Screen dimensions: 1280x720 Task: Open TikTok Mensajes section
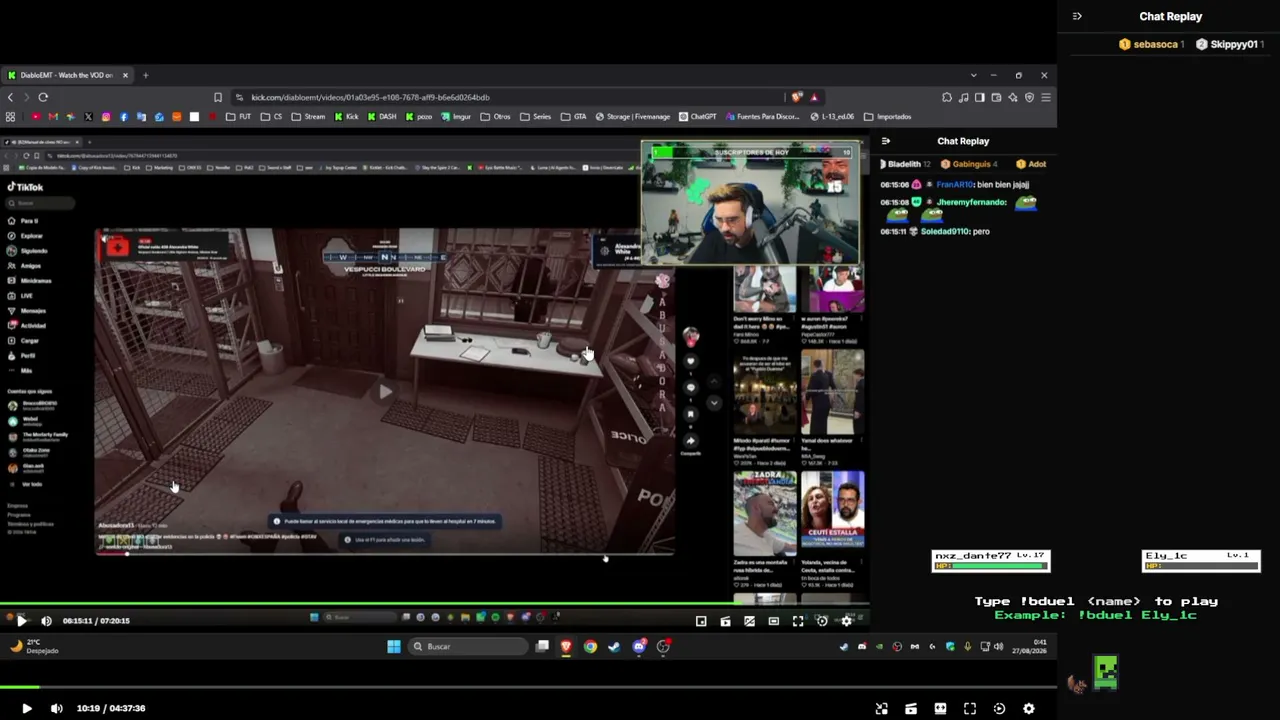coord(27,311)
